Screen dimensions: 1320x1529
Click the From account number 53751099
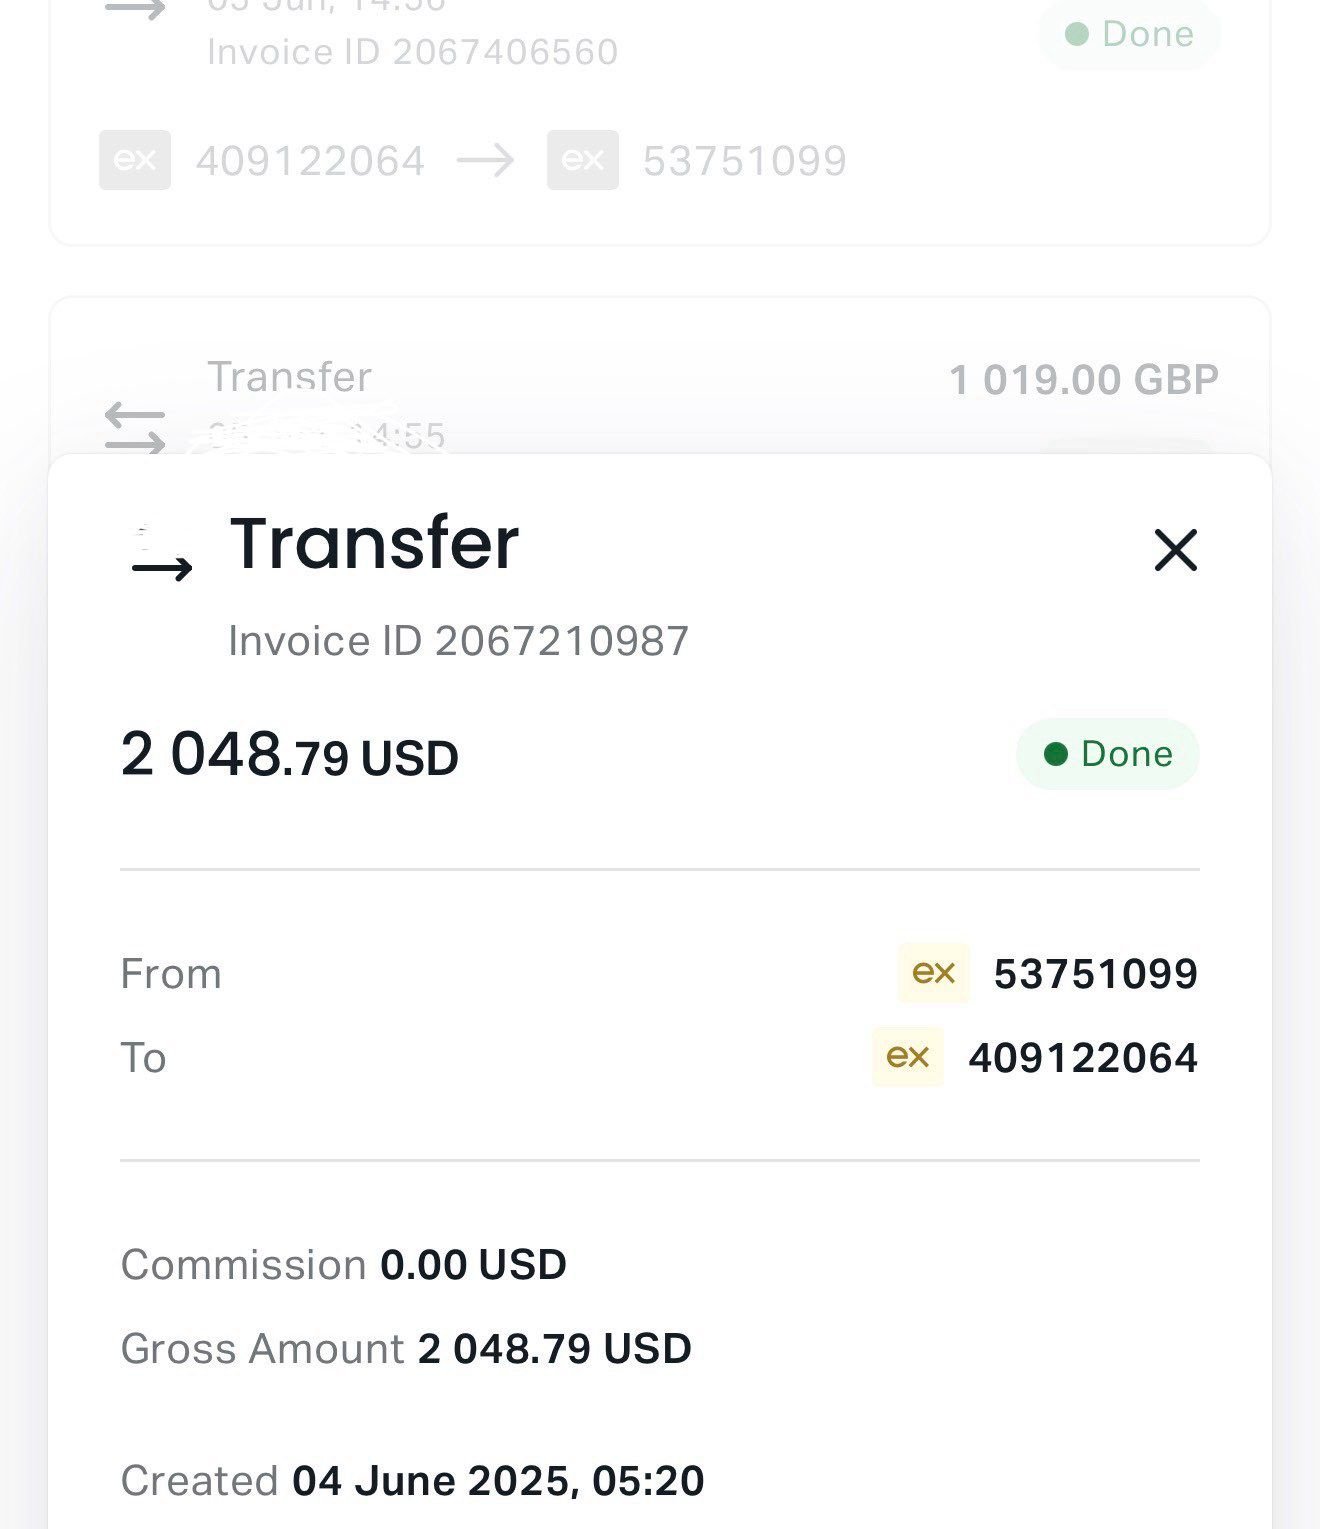pyautogui.click(x=1095, y=974)
